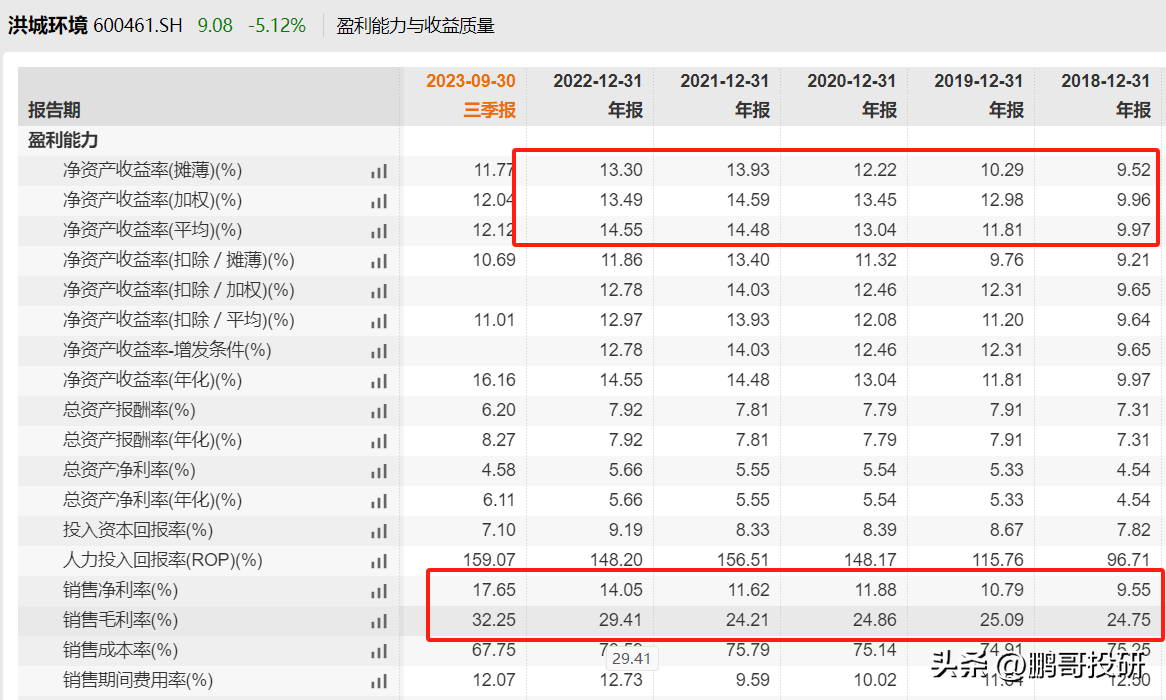1166x700 pixels.
Task: Open chart icon for 销售毛利率(%) row
Action: pyautogui.click(x=379, y=621)
